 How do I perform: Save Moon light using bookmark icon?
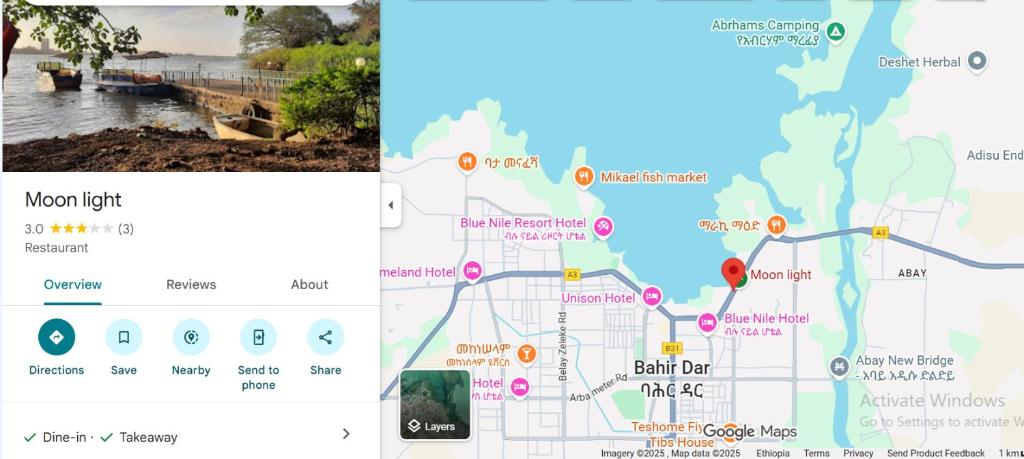click(x=123, y=337)
